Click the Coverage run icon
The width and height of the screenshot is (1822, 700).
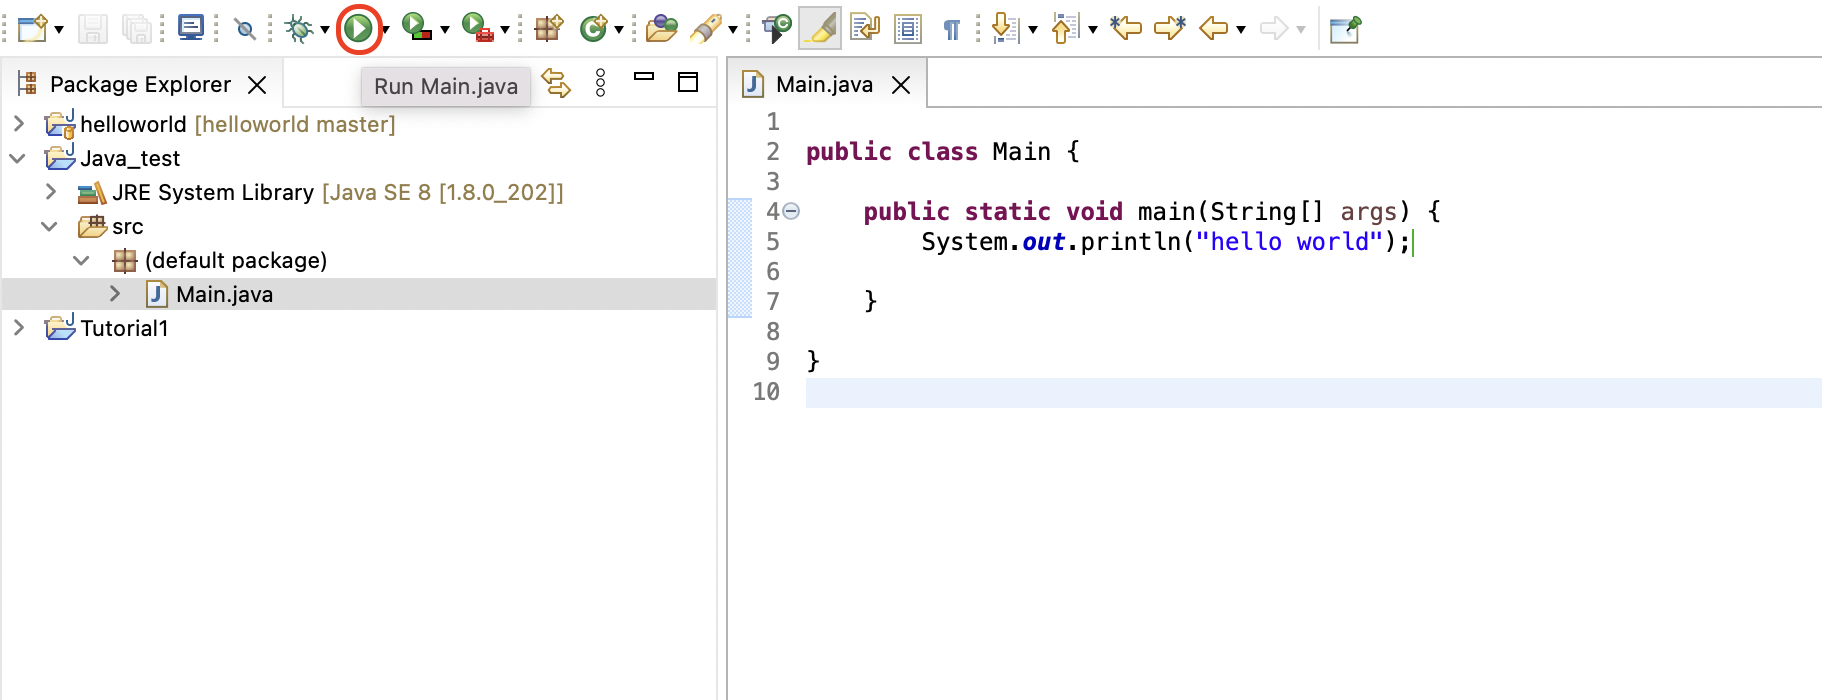(418, 27)
